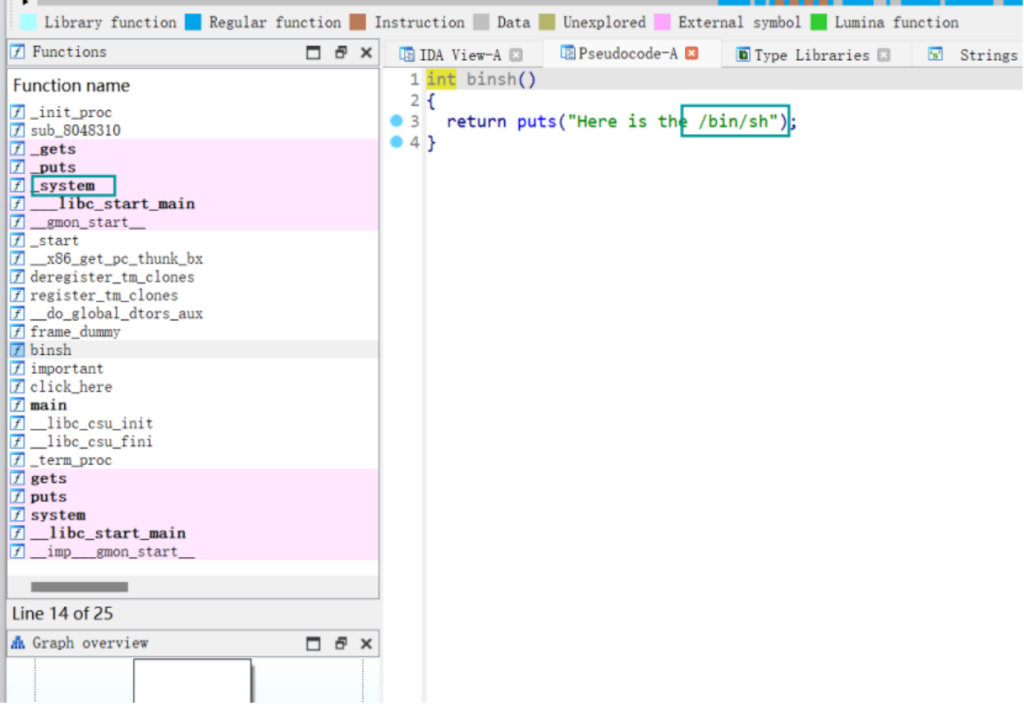1024x704 pixels.
Task: Close the IDA View-A tab
Action: pos(516,55)
